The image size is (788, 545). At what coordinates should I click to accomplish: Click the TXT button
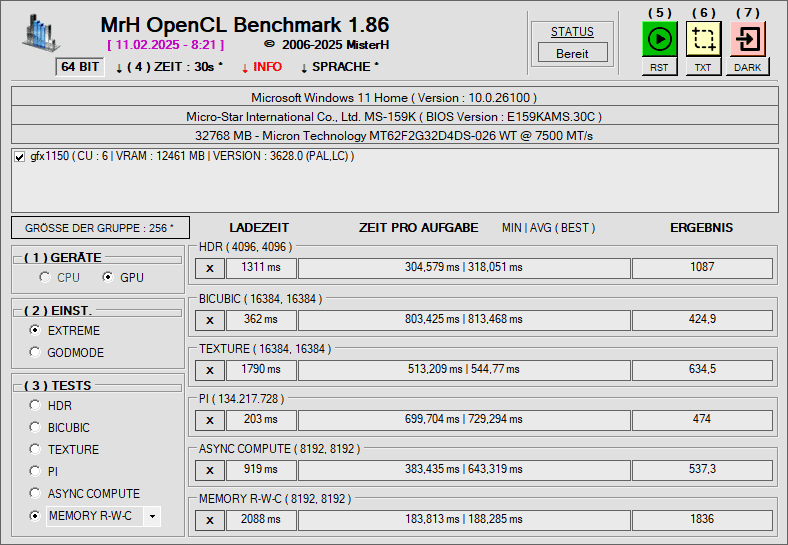coord(704,67)
